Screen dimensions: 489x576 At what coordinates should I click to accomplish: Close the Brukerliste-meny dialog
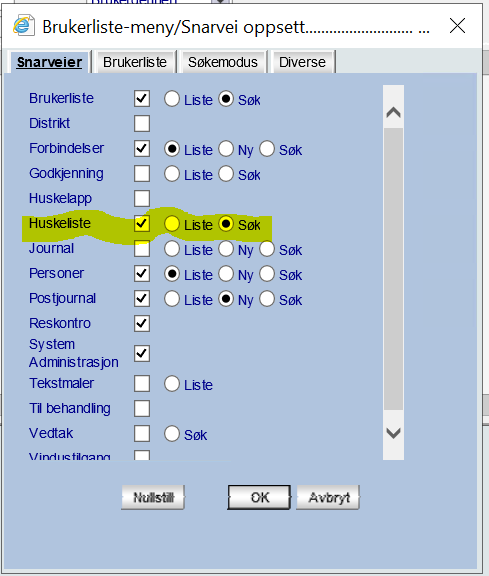457,26
